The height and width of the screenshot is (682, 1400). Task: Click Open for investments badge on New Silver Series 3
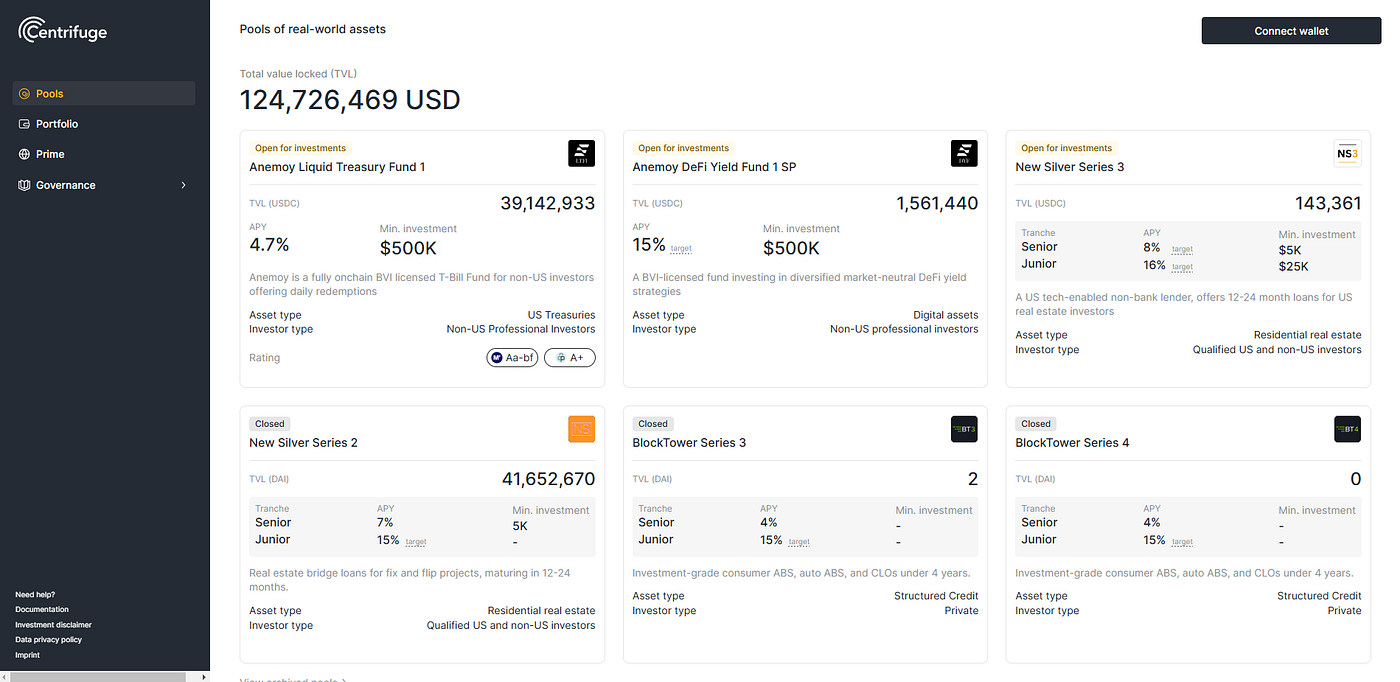1066,148
